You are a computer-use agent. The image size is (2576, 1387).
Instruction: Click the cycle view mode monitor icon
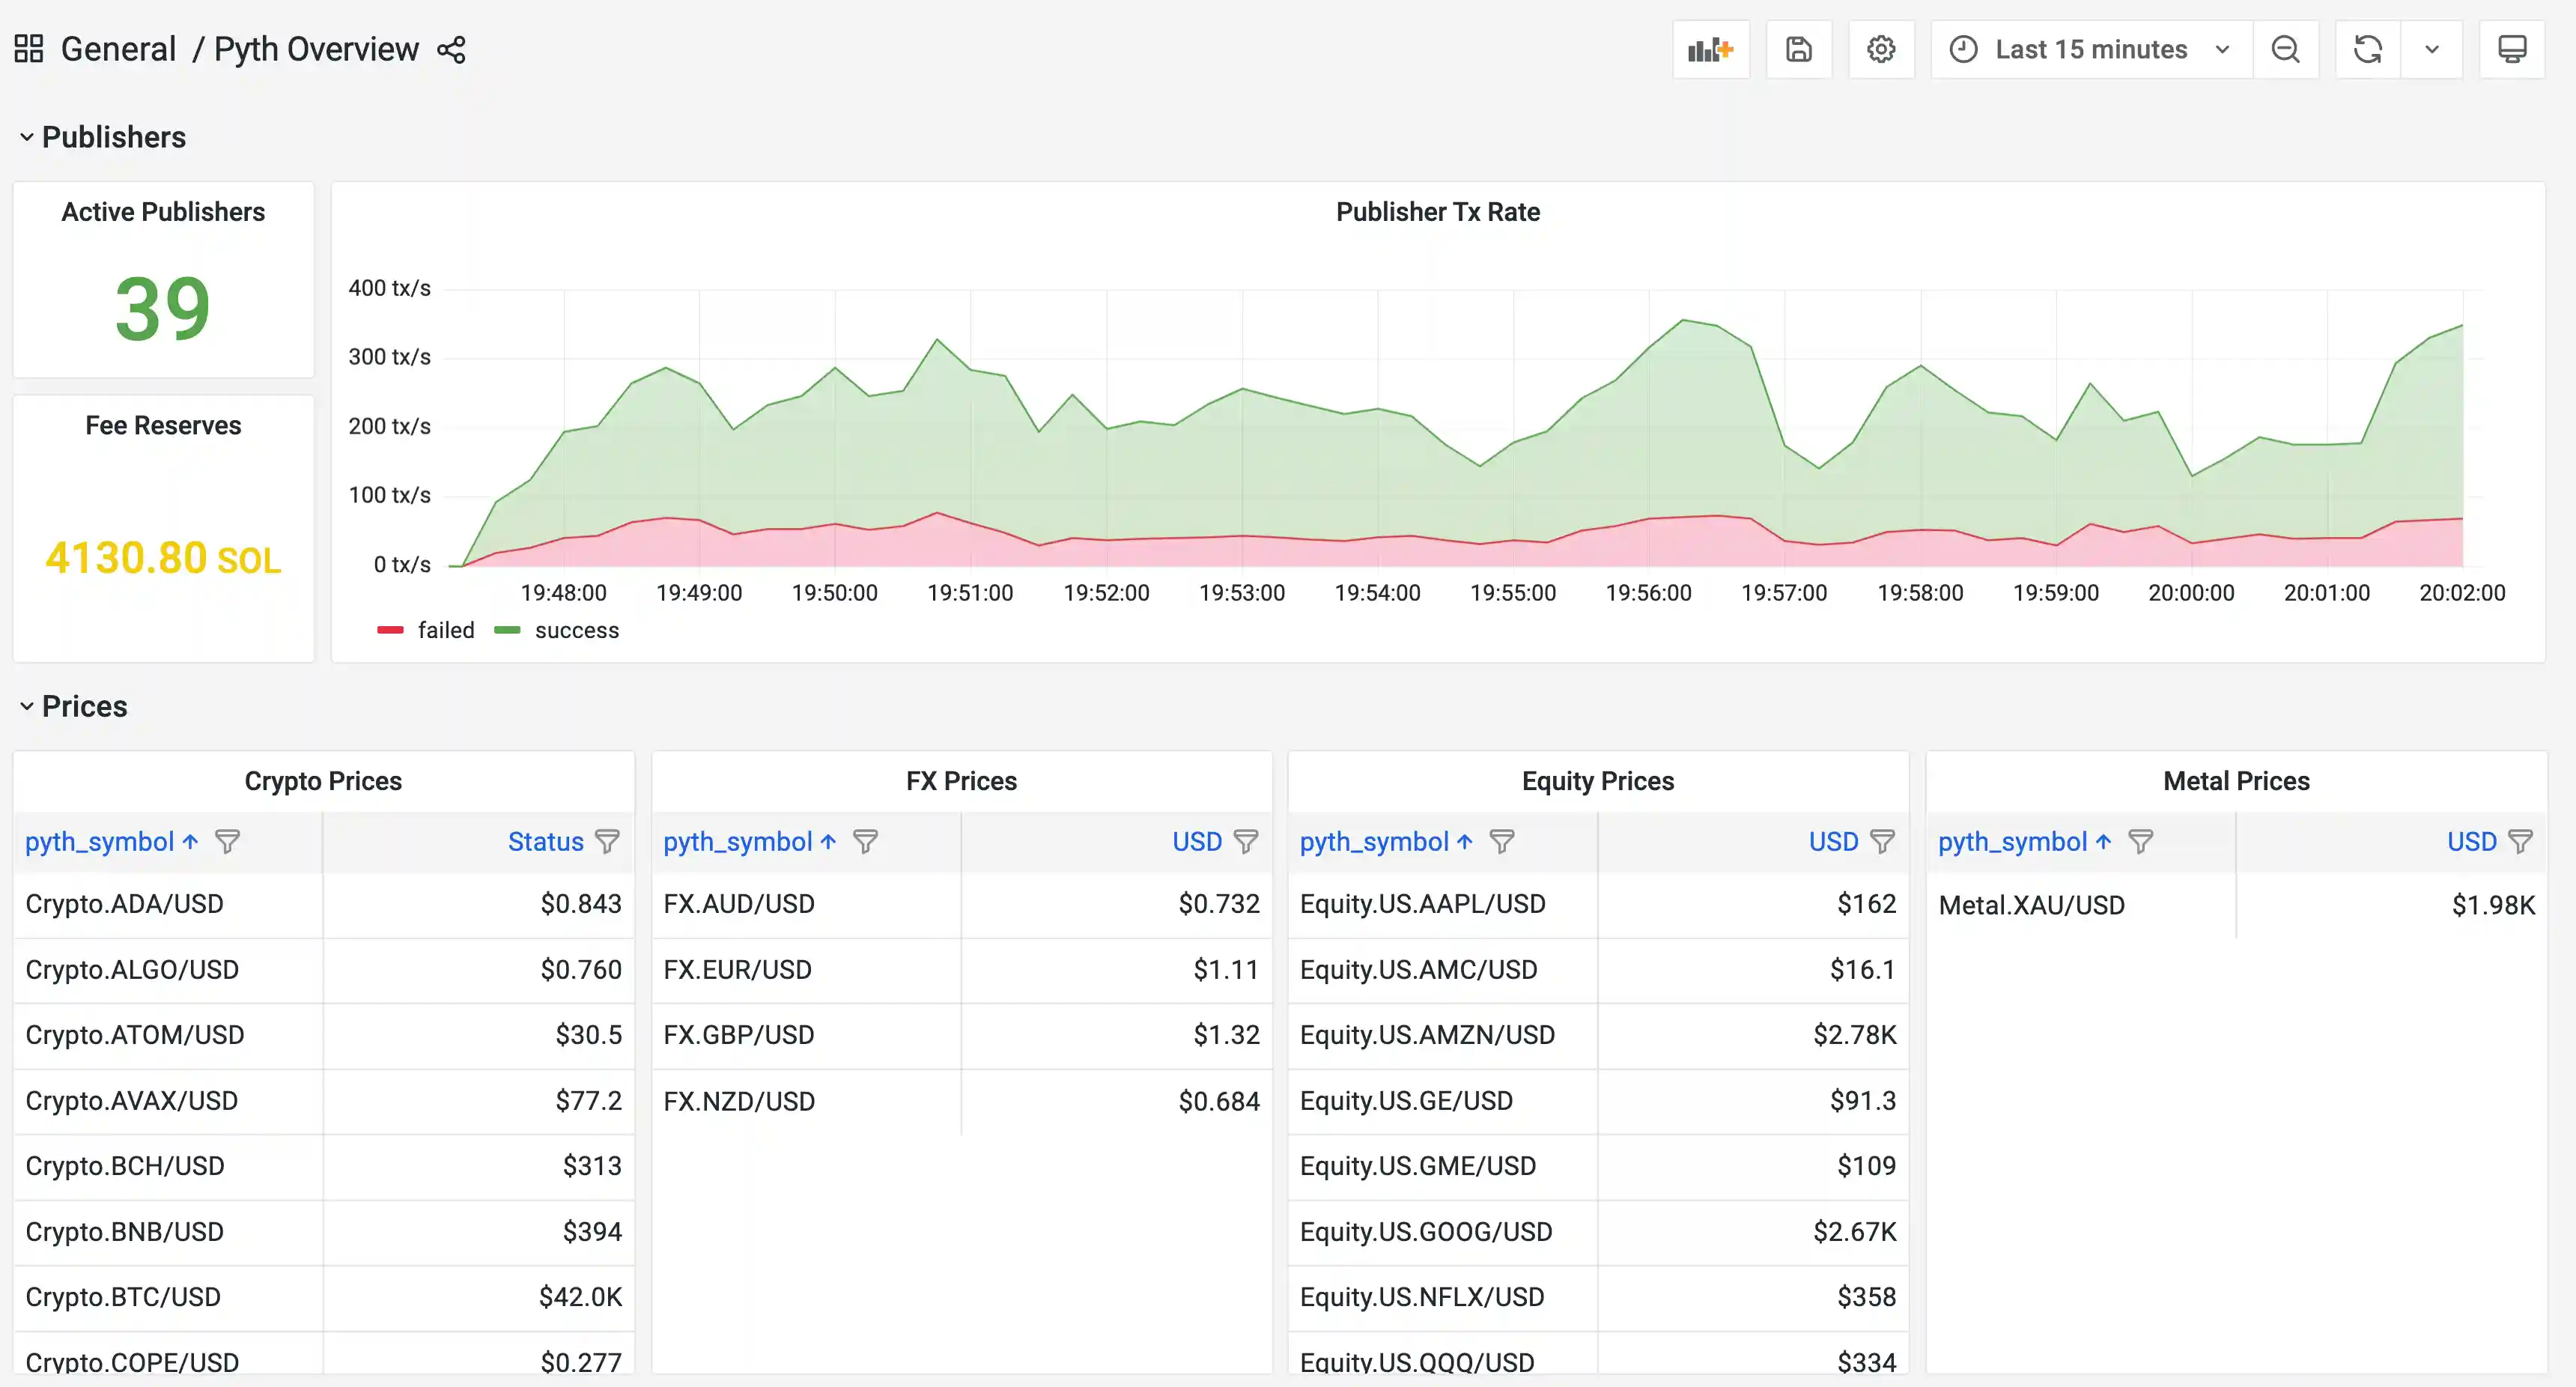[2511, 49]
